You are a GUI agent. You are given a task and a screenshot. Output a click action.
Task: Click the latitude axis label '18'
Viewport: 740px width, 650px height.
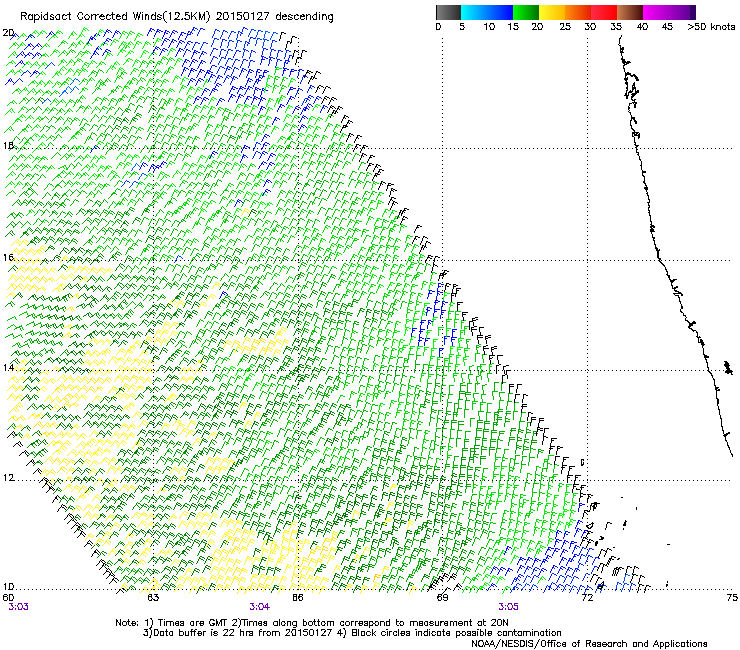[x=8, y=145]
